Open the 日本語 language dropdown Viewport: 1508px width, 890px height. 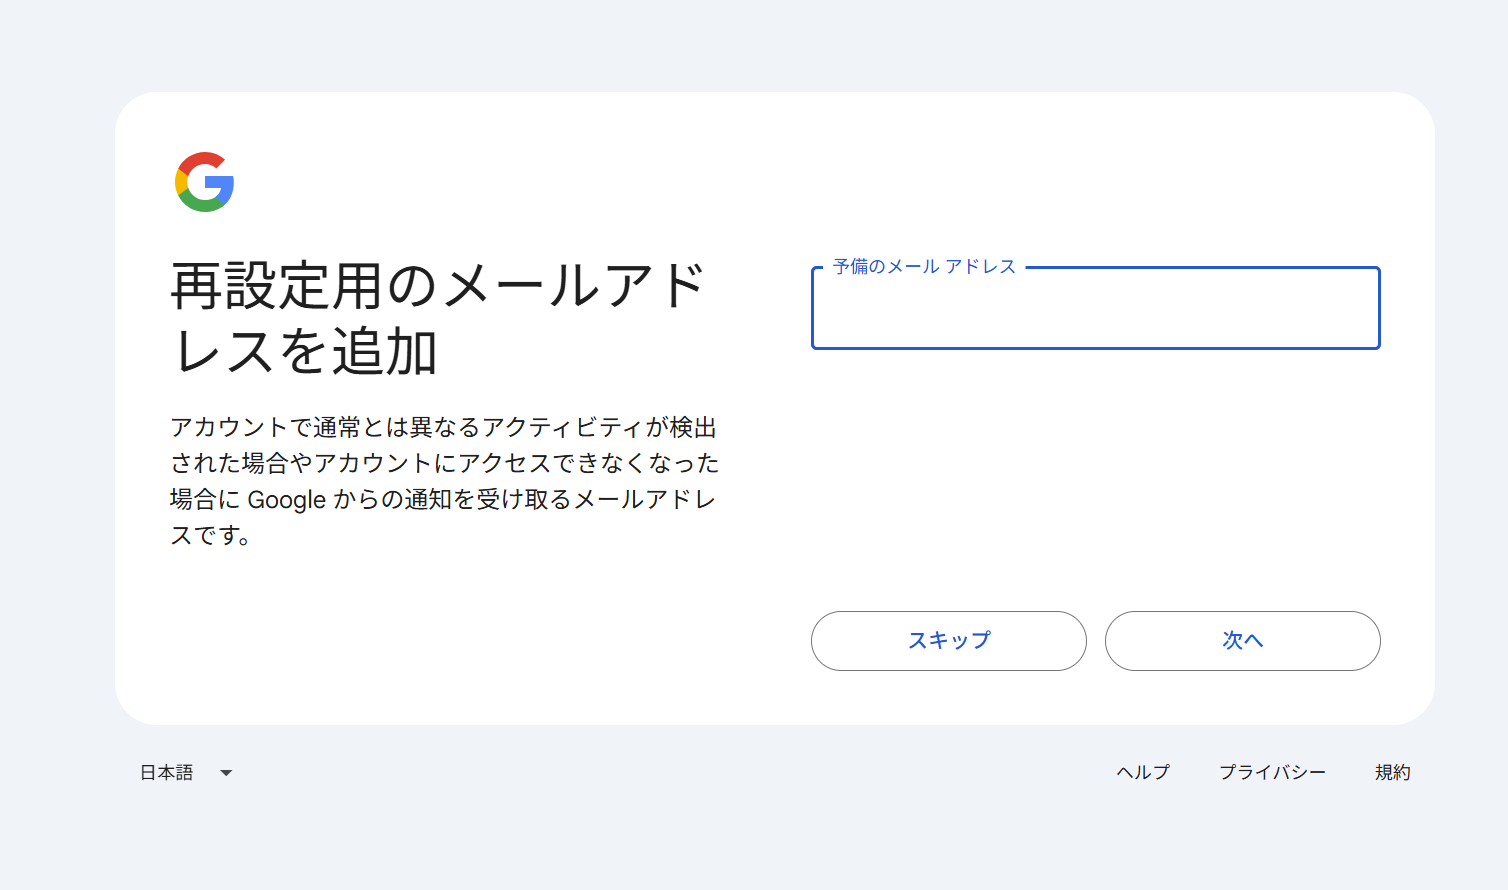pyautogui.click(x=186, y=773)
